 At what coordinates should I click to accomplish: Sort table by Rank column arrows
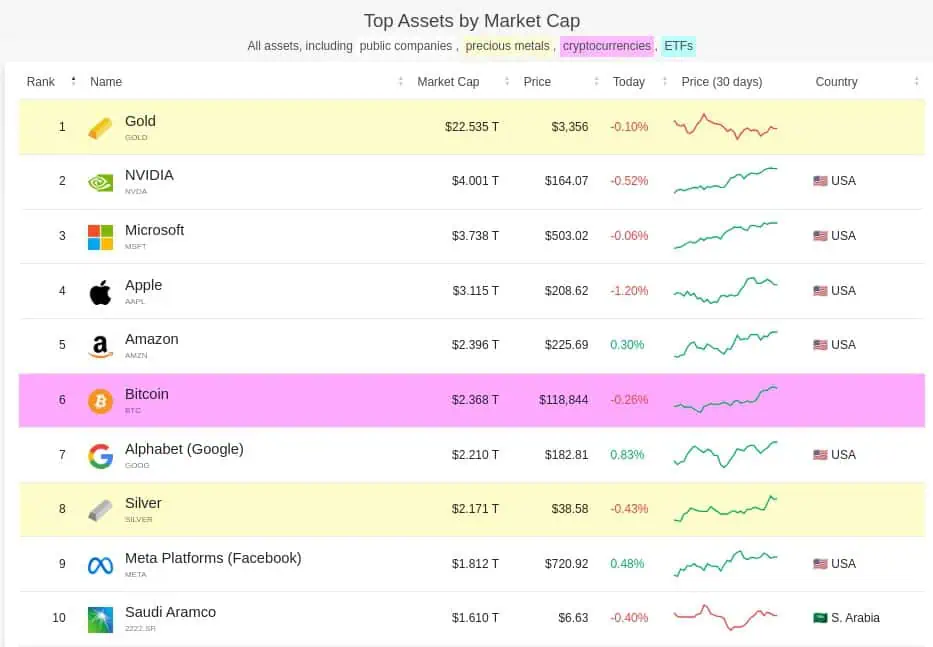click(73, 81)
